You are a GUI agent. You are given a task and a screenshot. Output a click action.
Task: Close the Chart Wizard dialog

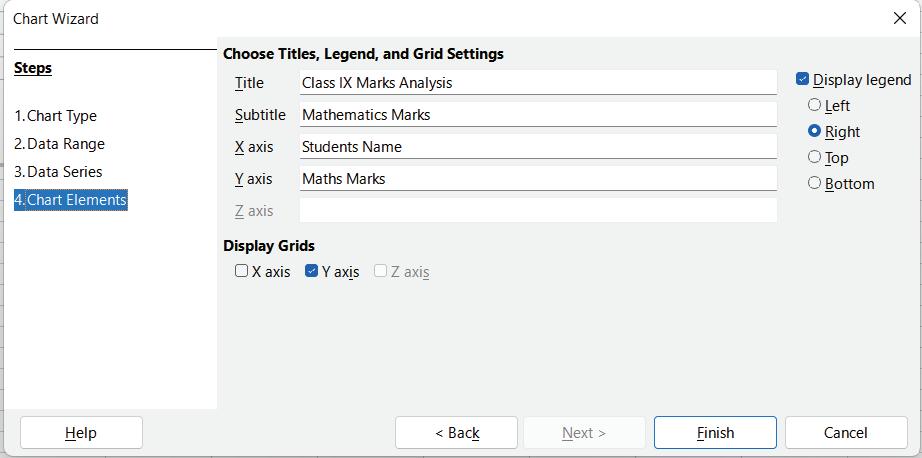point(899,18)
